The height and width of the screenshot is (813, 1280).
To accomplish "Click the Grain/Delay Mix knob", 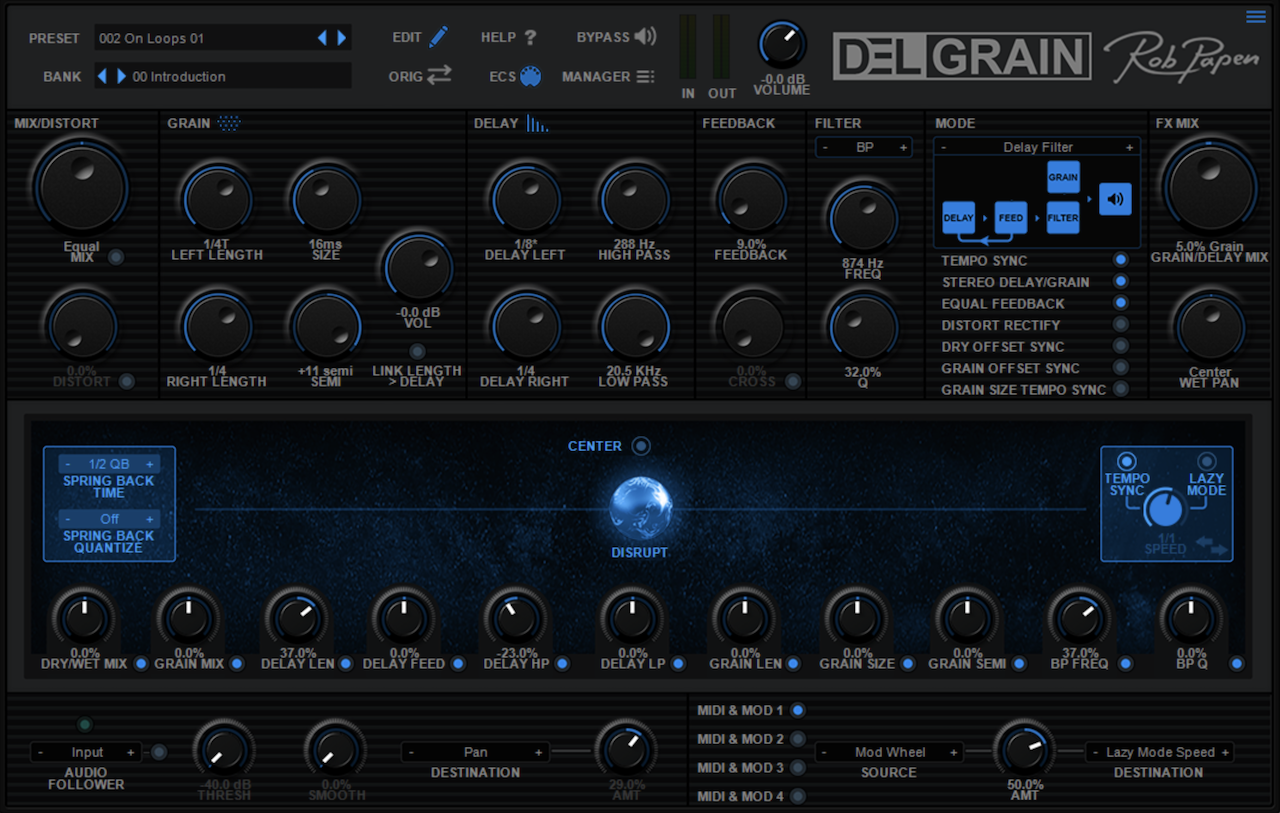I will [x=1209, y=187].
